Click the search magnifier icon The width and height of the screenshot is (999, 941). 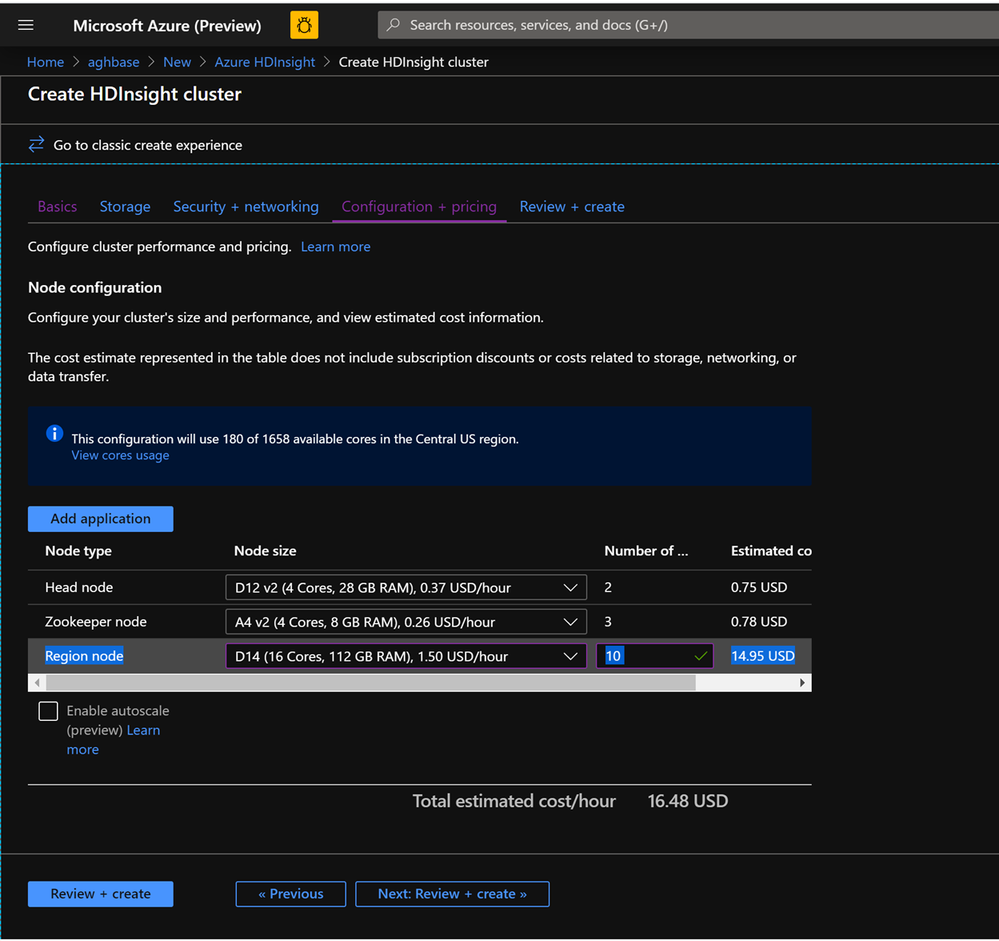393,25
